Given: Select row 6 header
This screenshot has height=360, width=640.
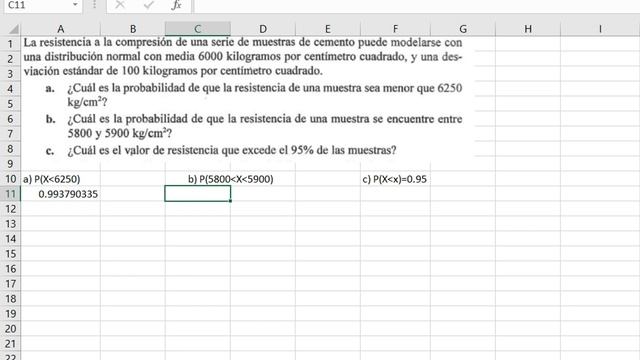Looking at the screenshot, I should coord(10,119).
